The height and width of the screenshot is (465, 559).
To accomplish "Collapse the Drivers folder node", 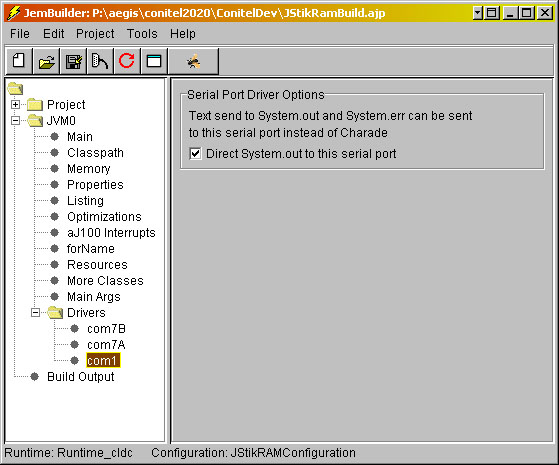I will point(35,313).
